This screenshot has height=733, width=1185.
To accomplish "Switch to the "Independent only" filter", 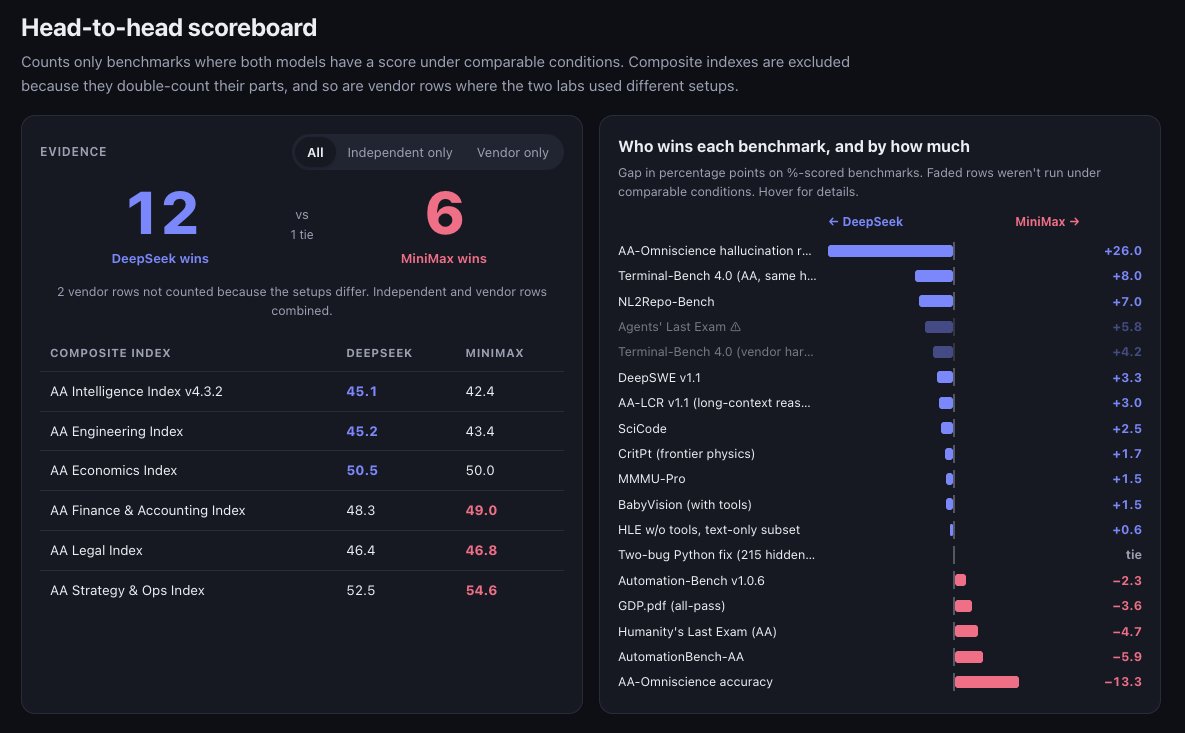I will [x=400, y=153].
